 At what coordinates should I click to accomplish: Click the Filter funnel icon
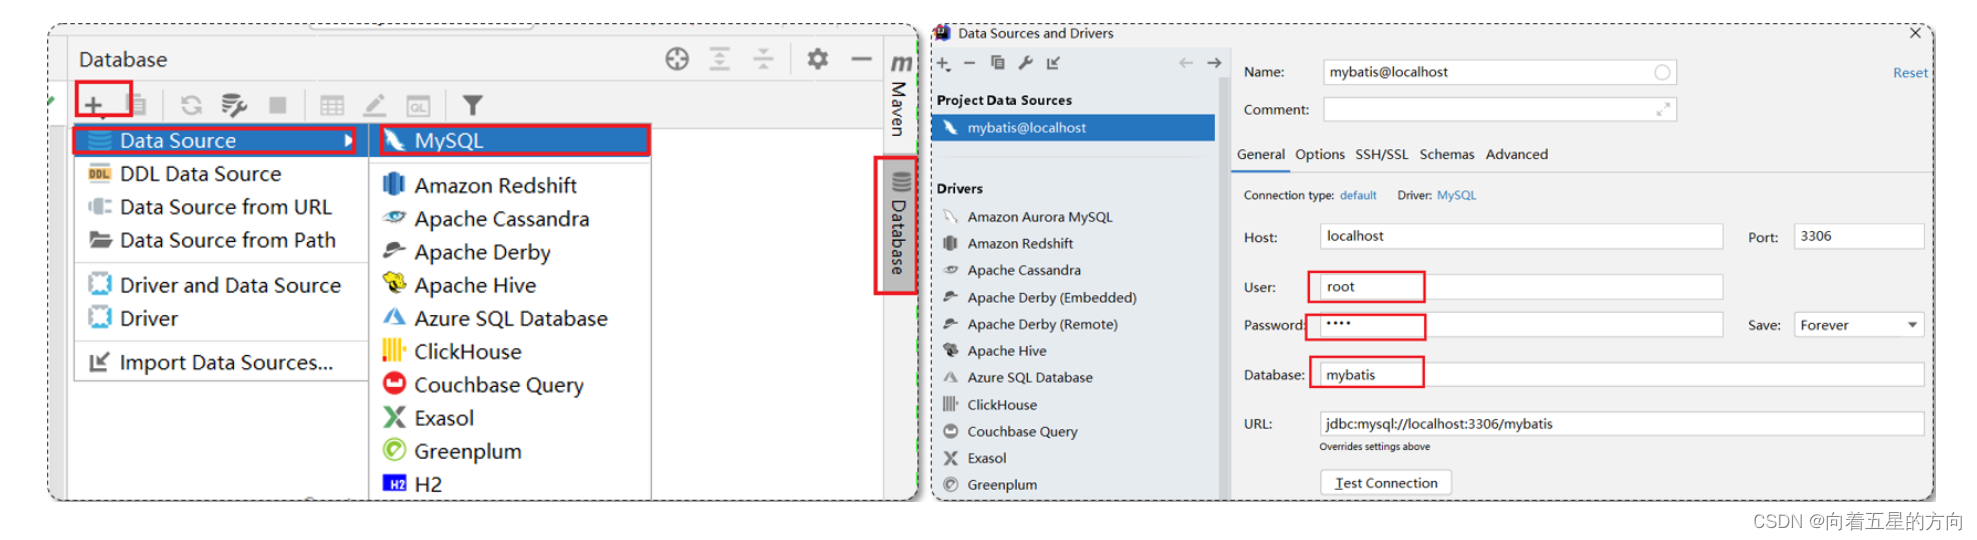click(472, 105)
